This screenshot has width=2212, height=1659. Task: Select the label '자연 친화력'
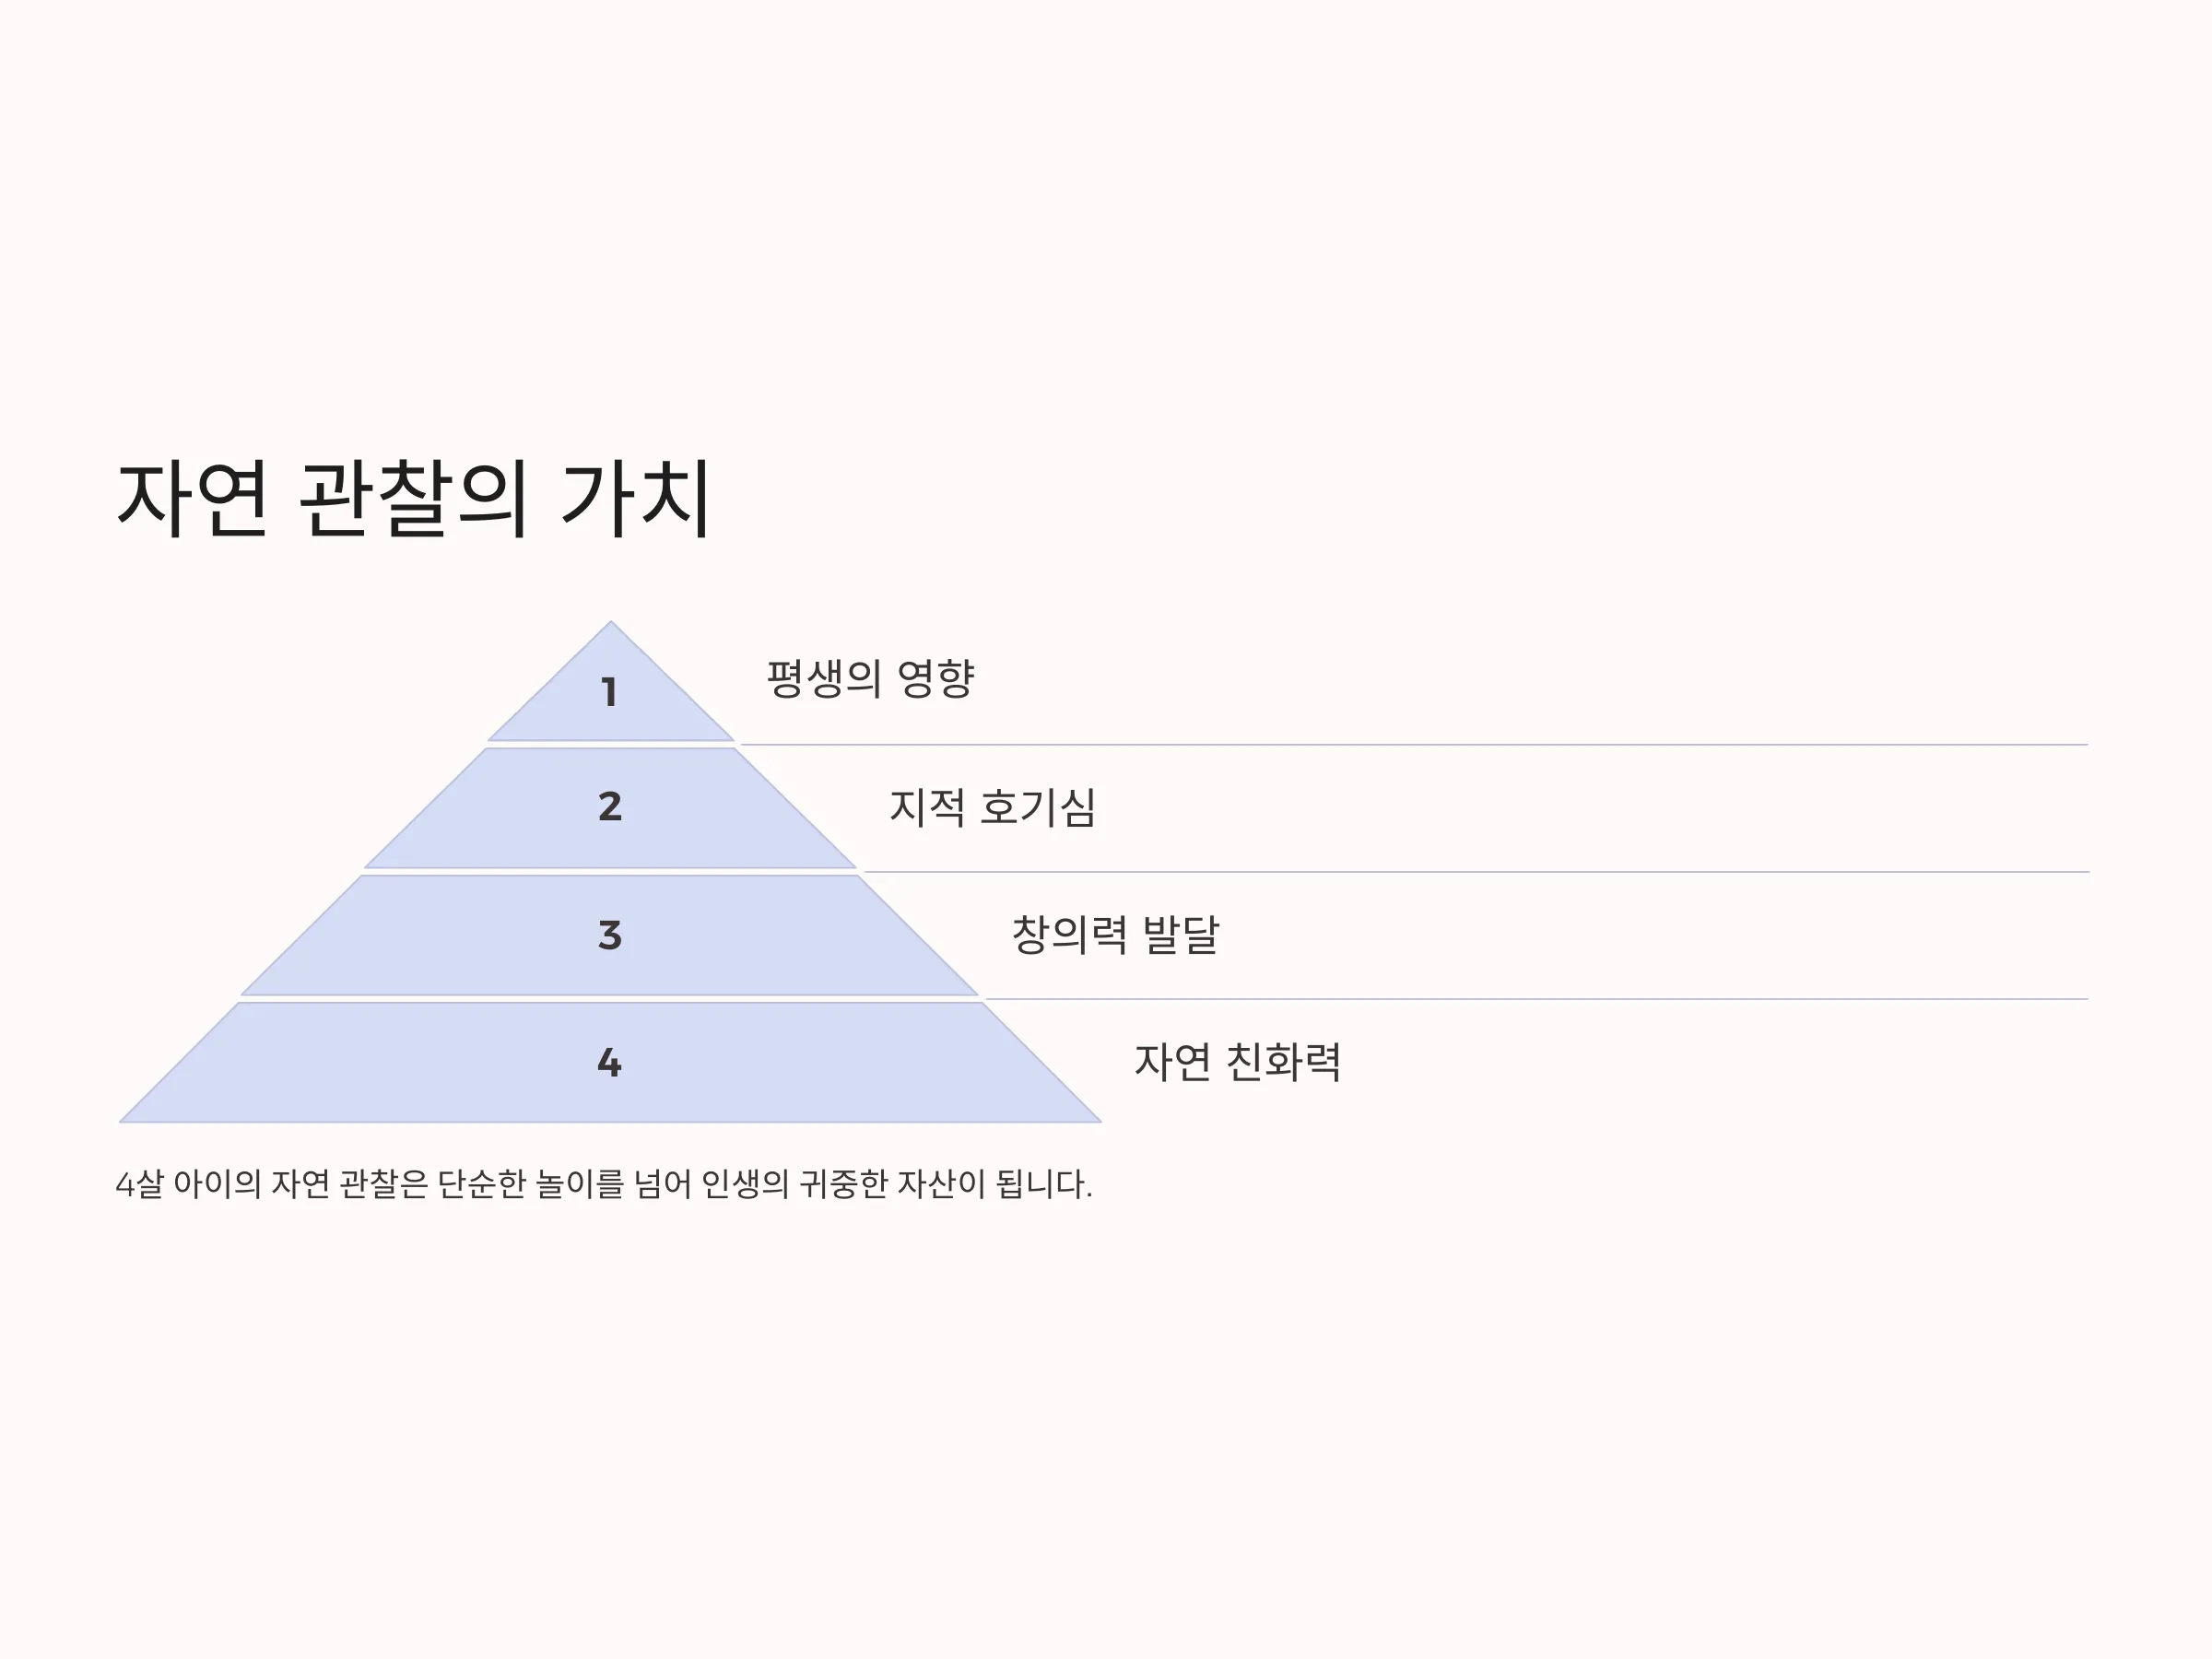[1237, 1061]
